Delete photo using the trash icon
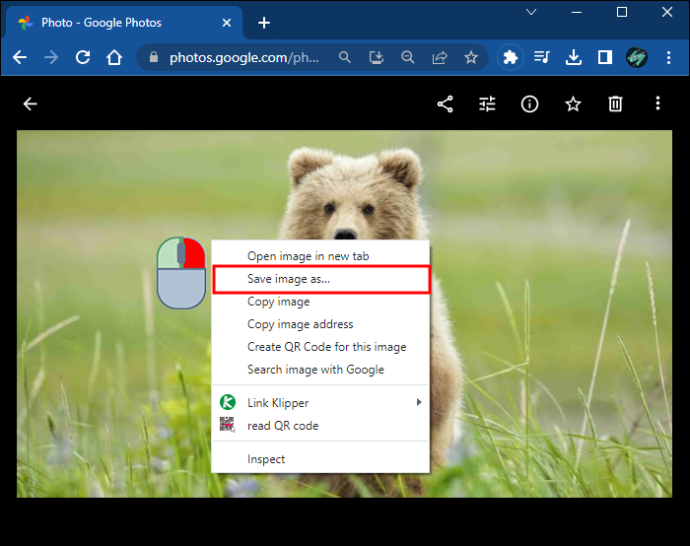690x546 pixels. point(615,104)
